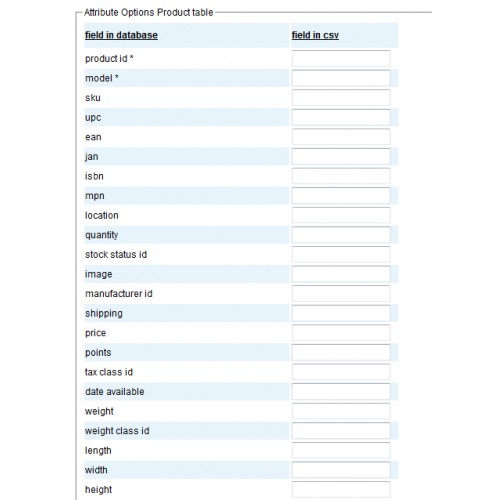Screen dimensions: 500x500
Task: Focus the quantity csv text box
Action: coord(341,235)
